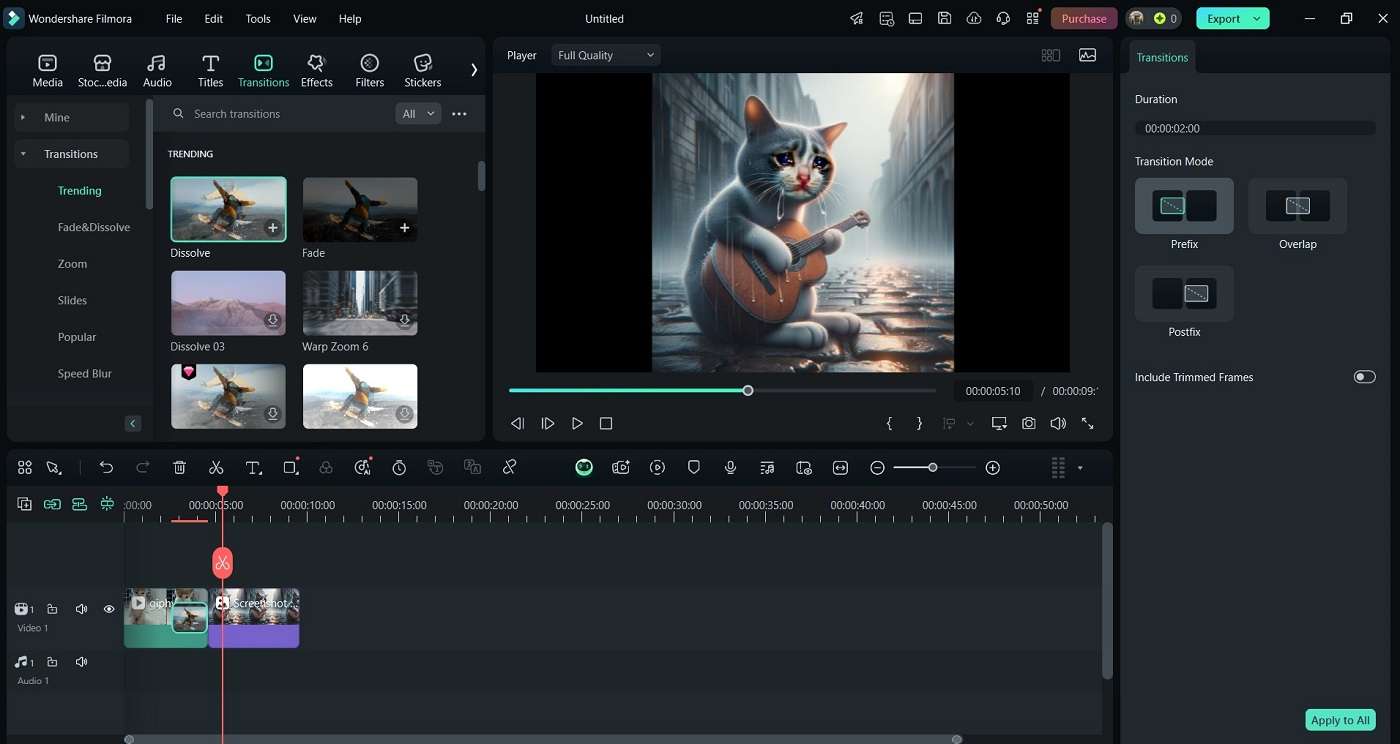Click the timeline zoom slider handle
Viewport: 1400px width, 744px height.
(x=932, y=468)
